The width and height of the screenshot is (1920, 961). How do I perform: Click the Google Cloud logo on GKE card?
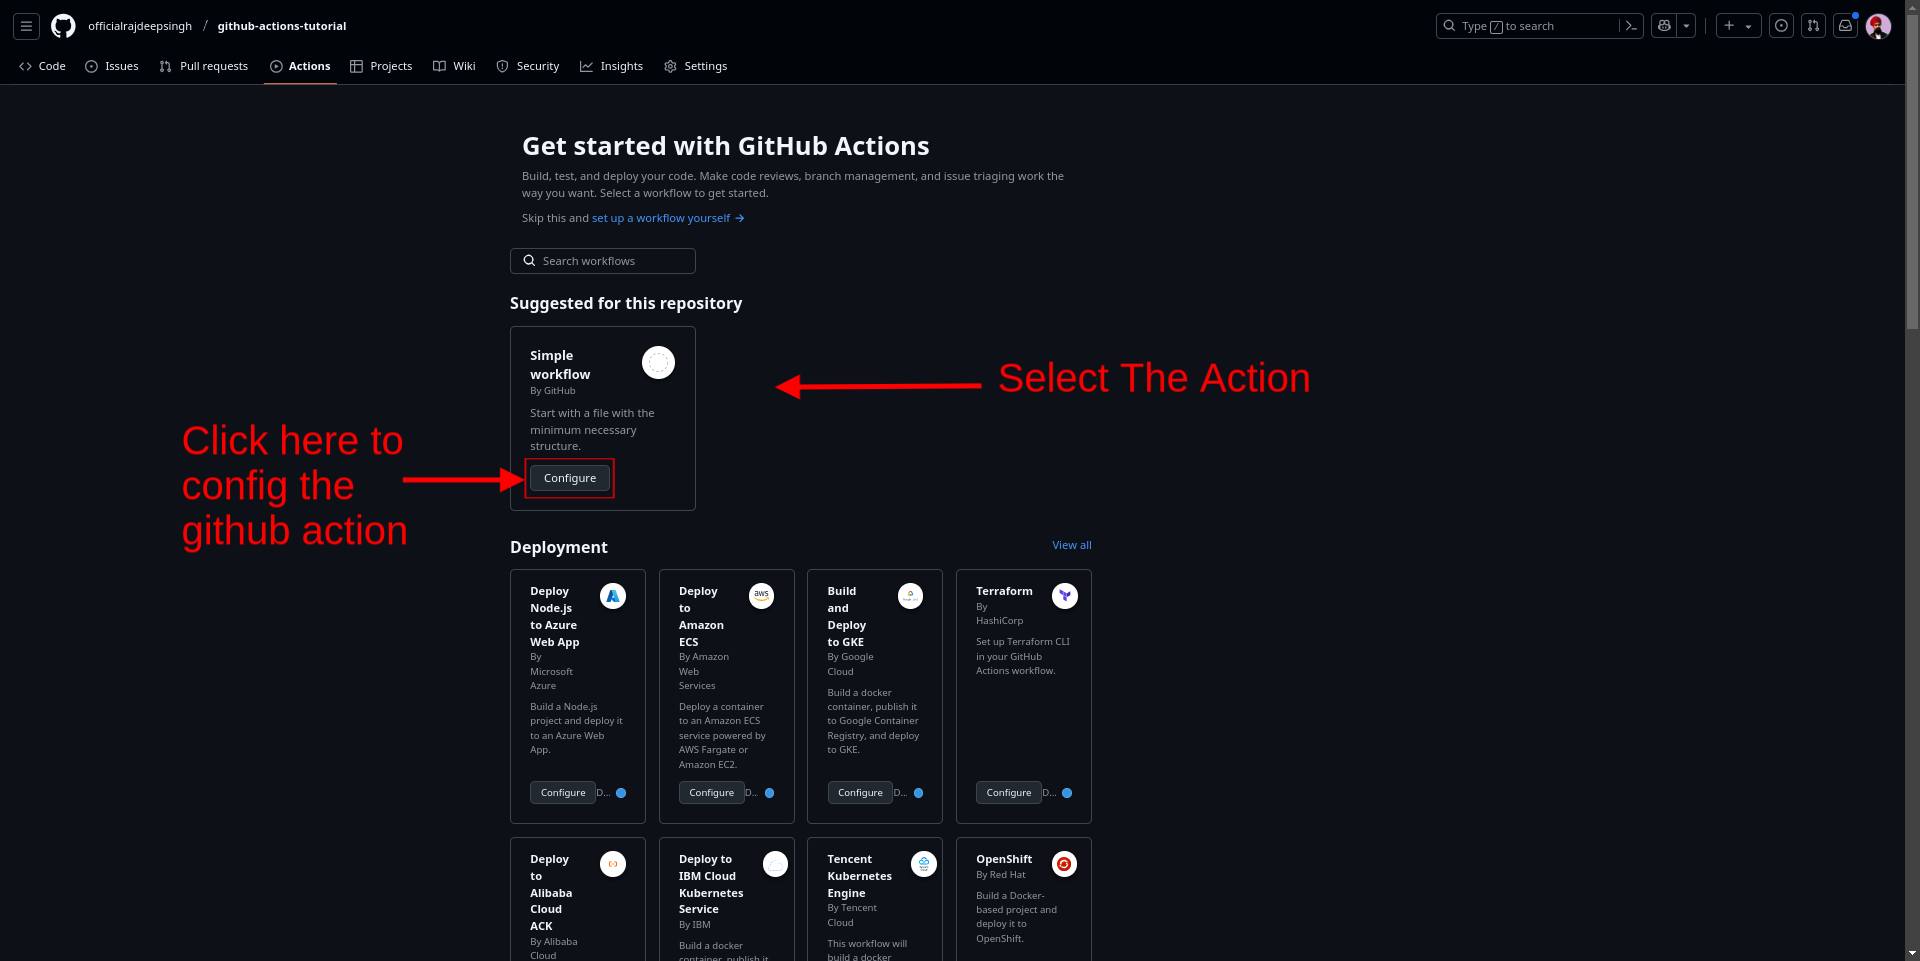(910, 596)
